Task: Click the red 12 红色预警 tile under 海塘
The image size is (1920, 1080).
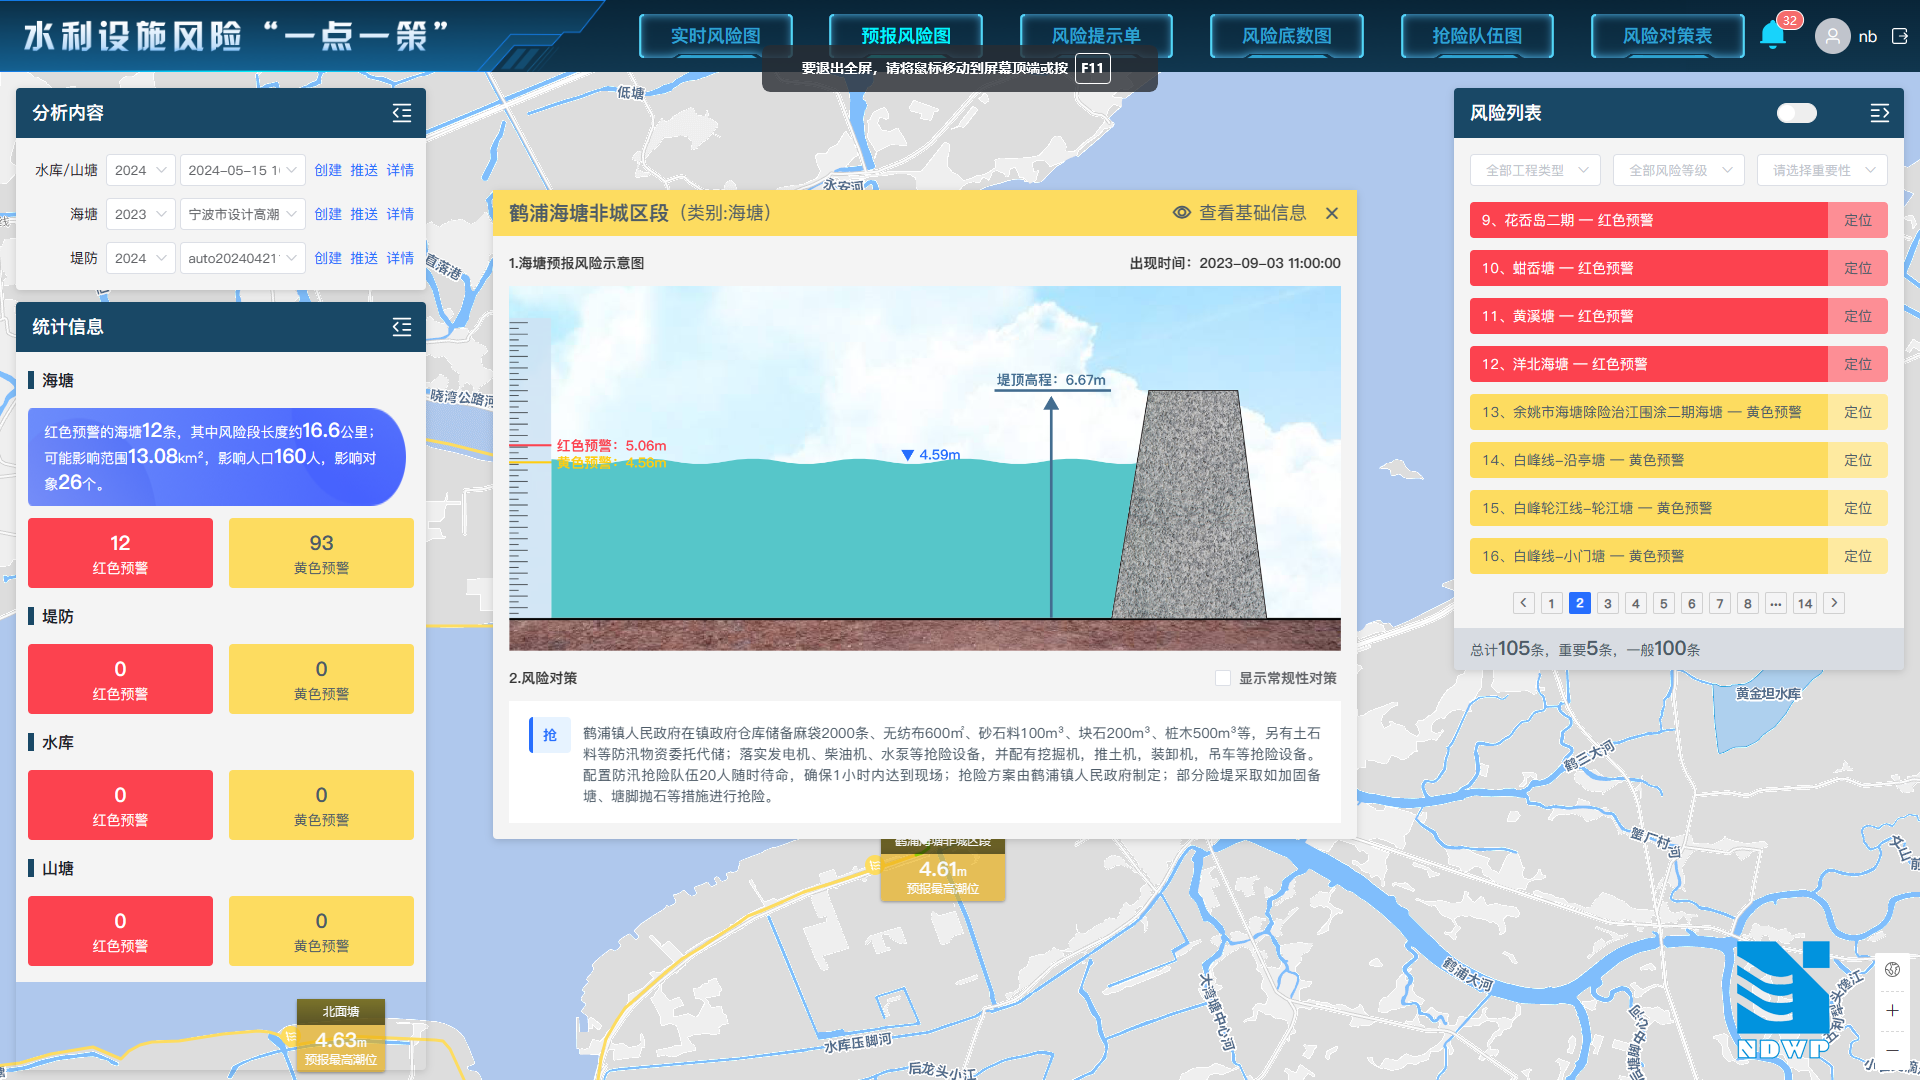Action: pos(120,553)
